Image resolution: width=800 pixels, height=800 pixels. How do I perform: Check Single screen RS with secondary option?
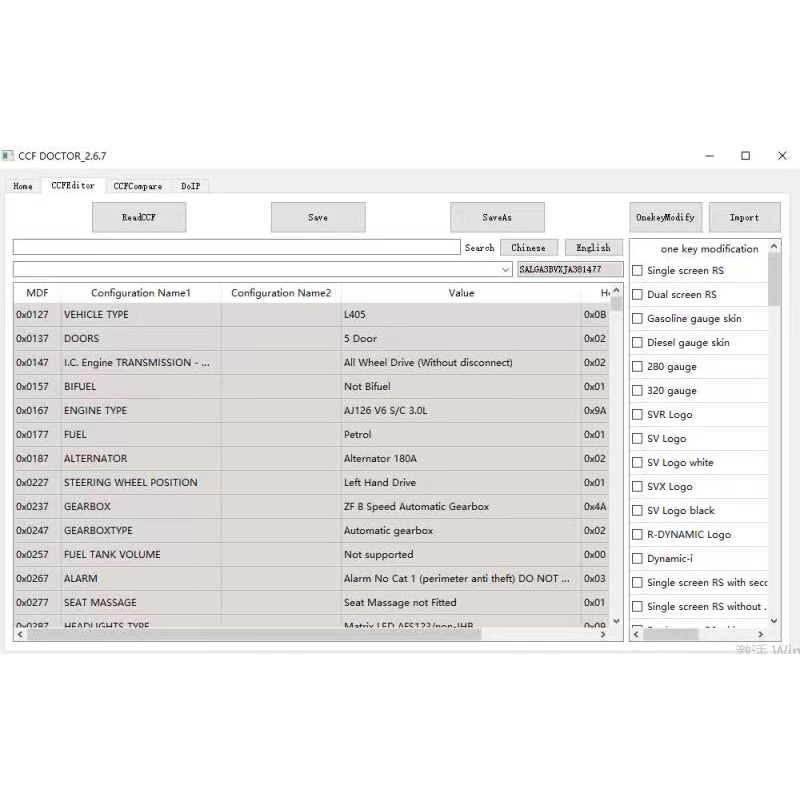(x=637, y=582)
